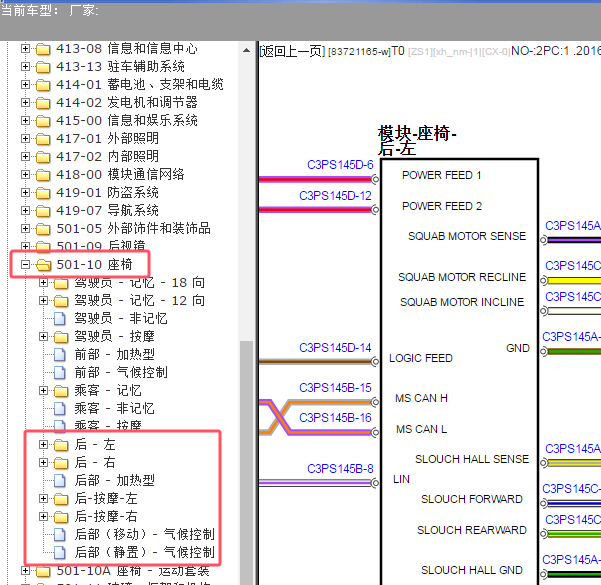Click the 501-10A 座椅 folder icon
This screenshot has height=585, width=601.
pyautogui.click(x=43, y=571)
